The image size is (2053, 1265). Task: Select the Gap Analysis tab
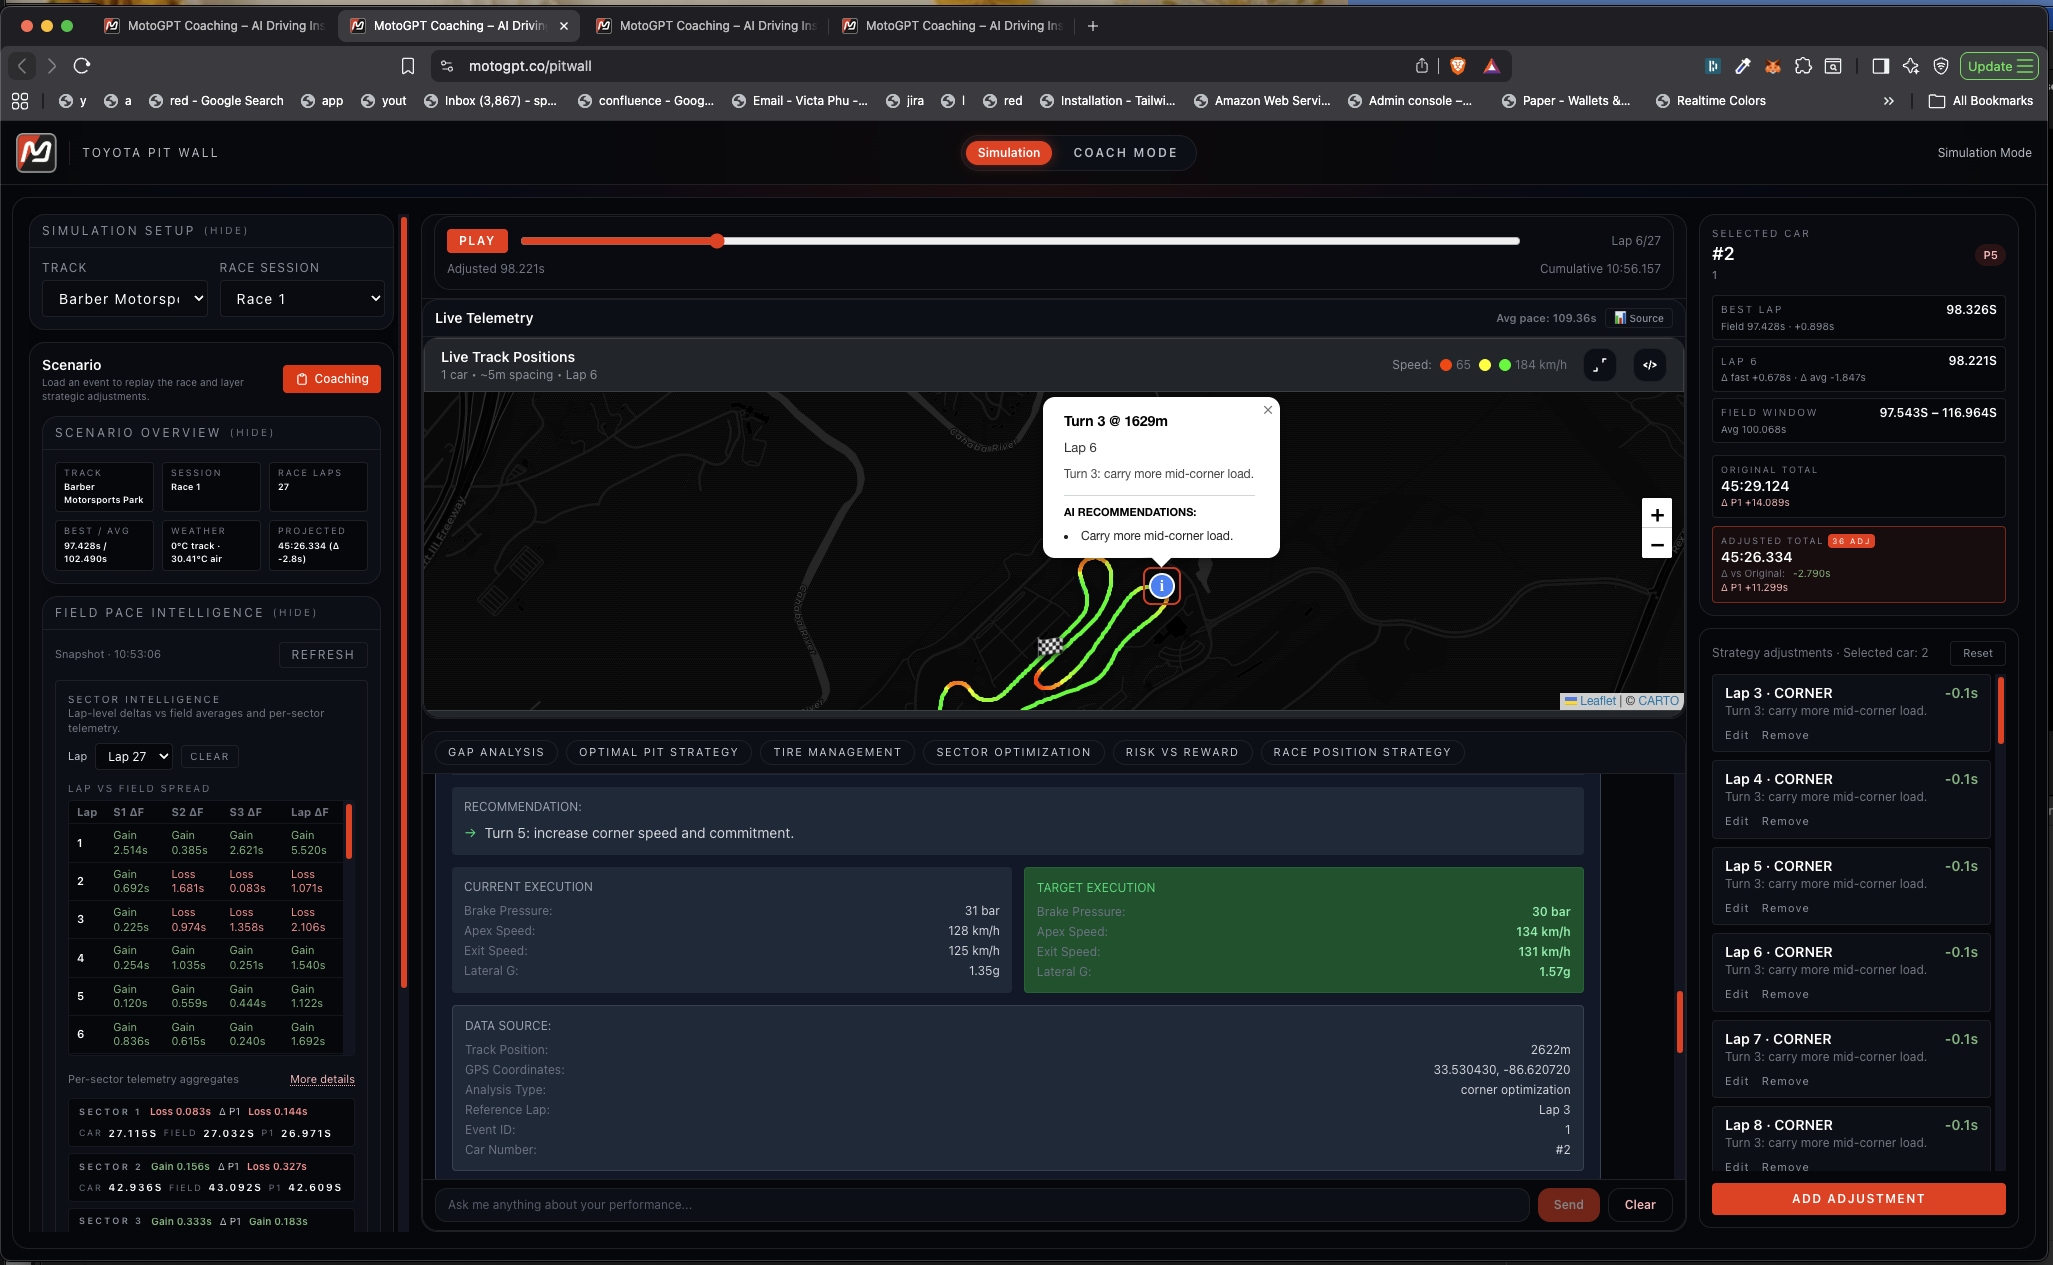(496, 752)
